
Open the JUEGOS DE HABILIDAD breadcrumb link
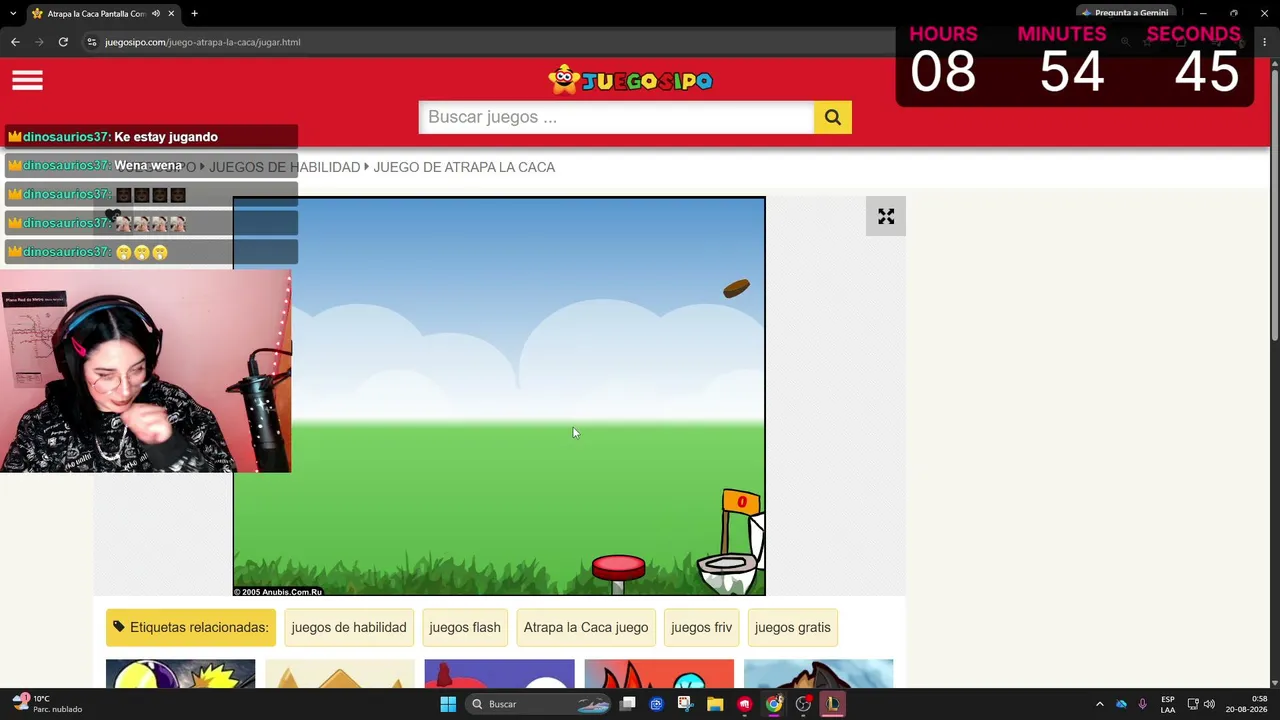[284, 167]
